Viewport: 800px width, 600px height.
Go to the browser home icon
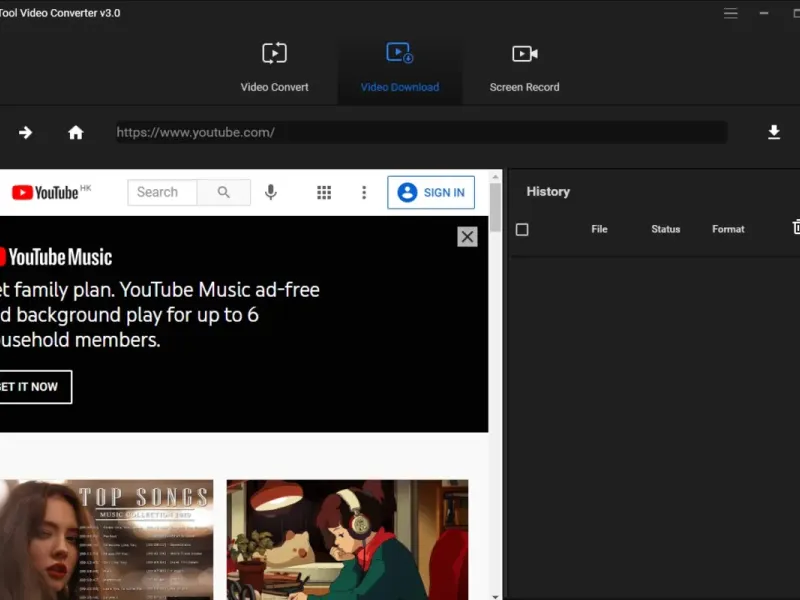coord(75,133)
